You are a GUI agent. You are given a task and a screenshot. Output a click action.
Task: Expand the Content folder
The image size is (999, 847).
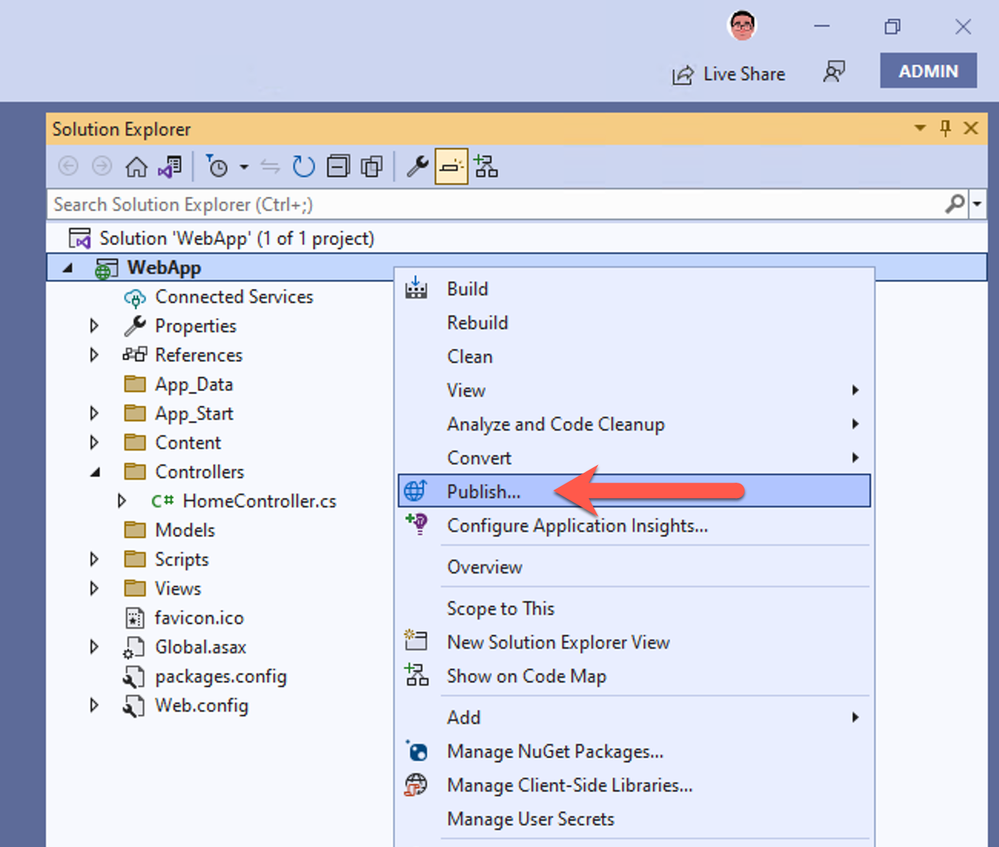[x=94, y=442]
